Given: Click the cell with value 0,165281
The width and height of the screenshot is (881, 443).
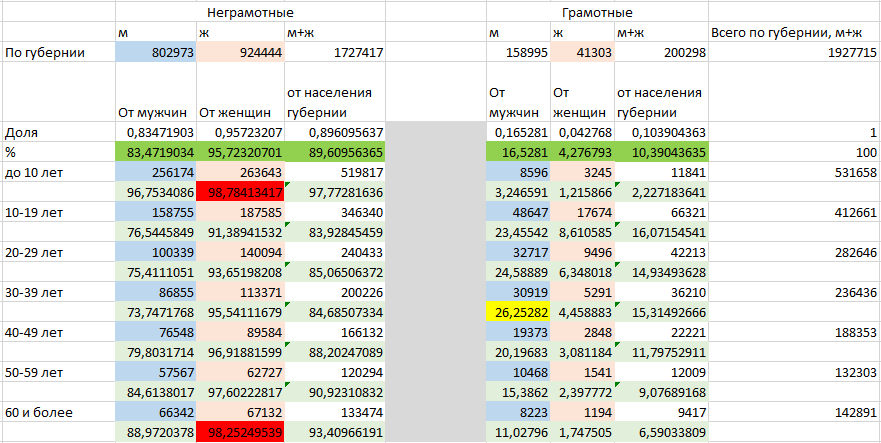Looking at the screenshot, I should tap(516, 132).
